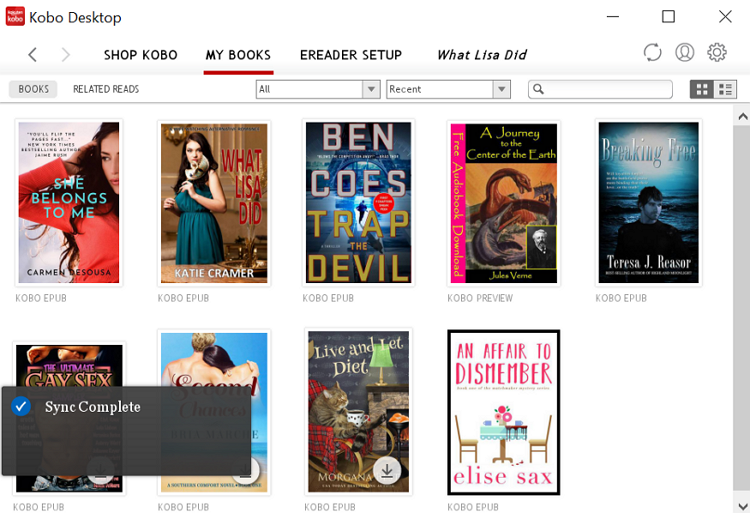
Task: Open Journey to the Center of the Earth
Action: pos(504,203)
